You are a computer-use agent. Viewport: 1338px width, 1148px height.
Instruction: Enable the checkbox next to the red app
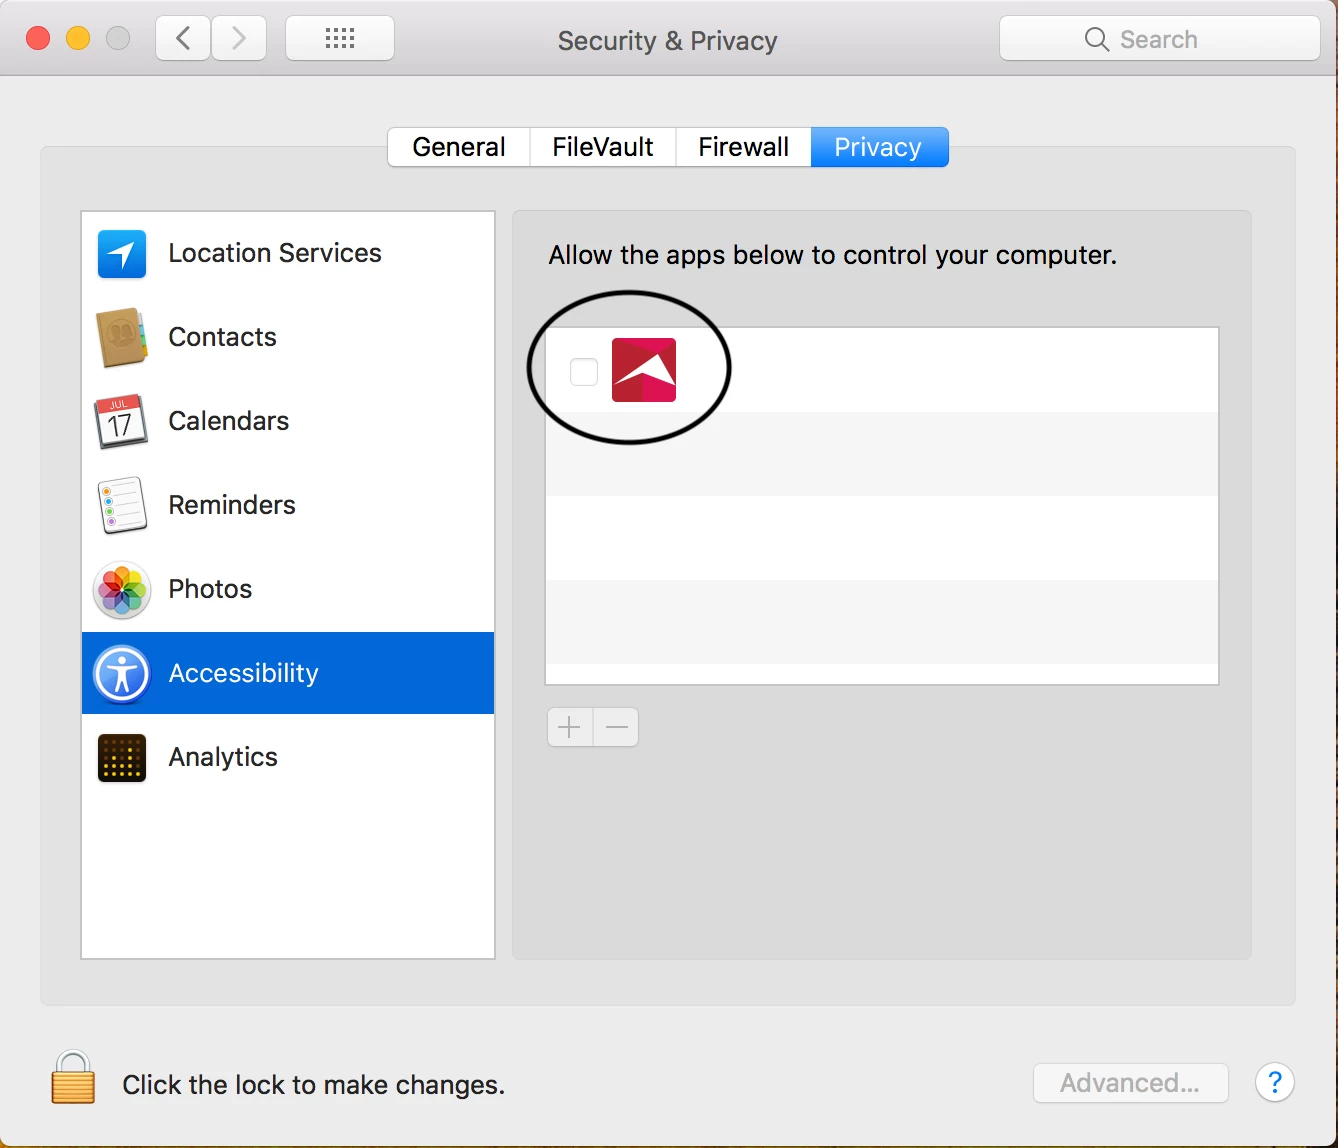[x=584, y=372]
